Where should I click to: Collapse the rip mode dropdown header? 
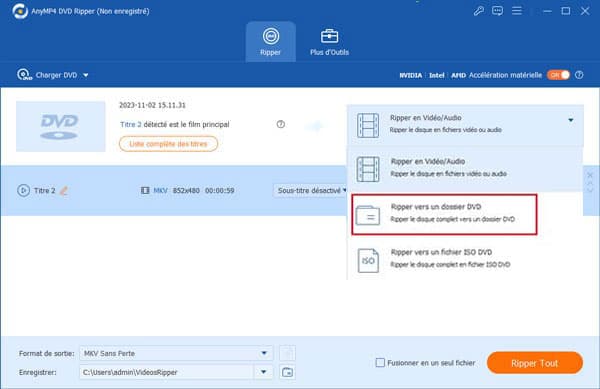(x=465, y=125)
